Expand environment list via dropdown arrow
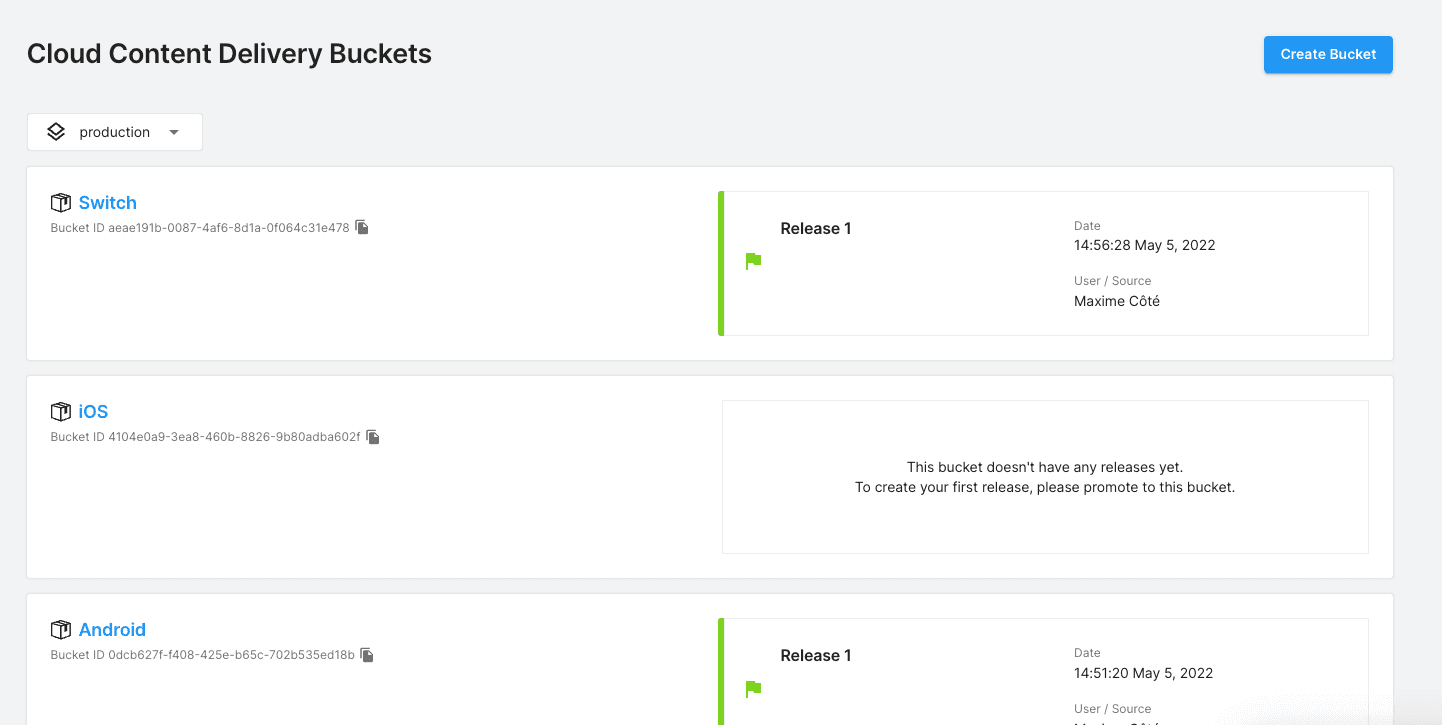The width and height of the screenshot is (1442, 725). coord(174,132)
